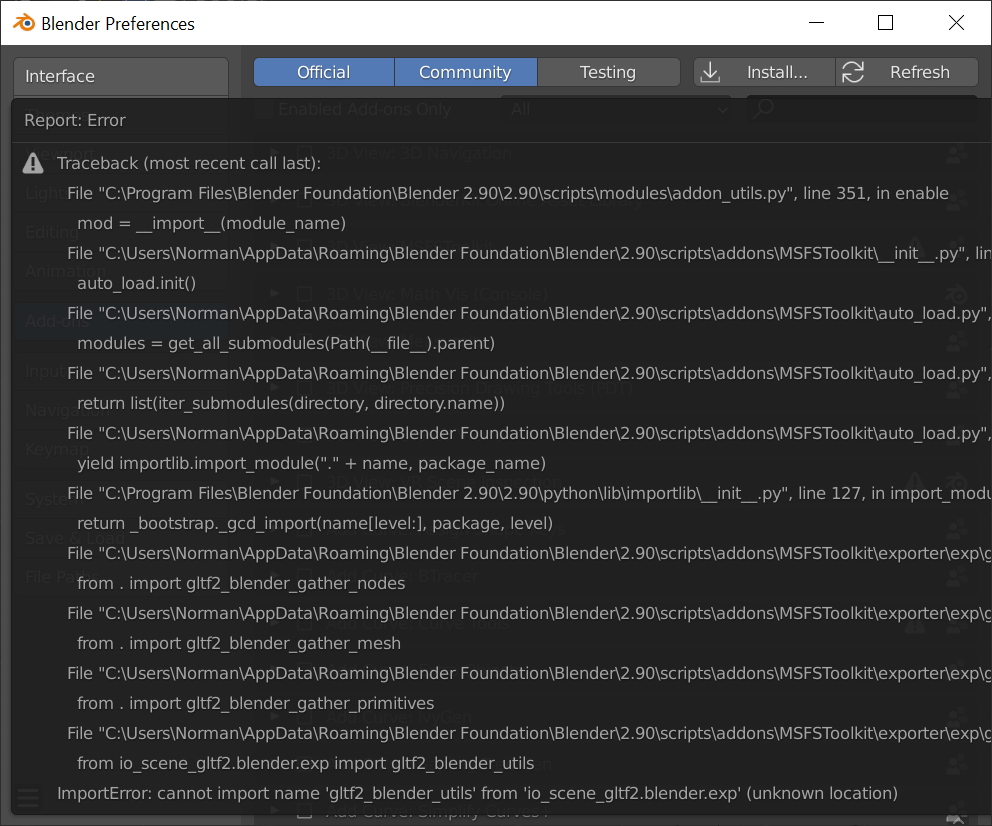Viewport: 992px width, 826px height.
Task: Click the "from io_scene_gltf2.blender.exp import" line
Action: 306,763
